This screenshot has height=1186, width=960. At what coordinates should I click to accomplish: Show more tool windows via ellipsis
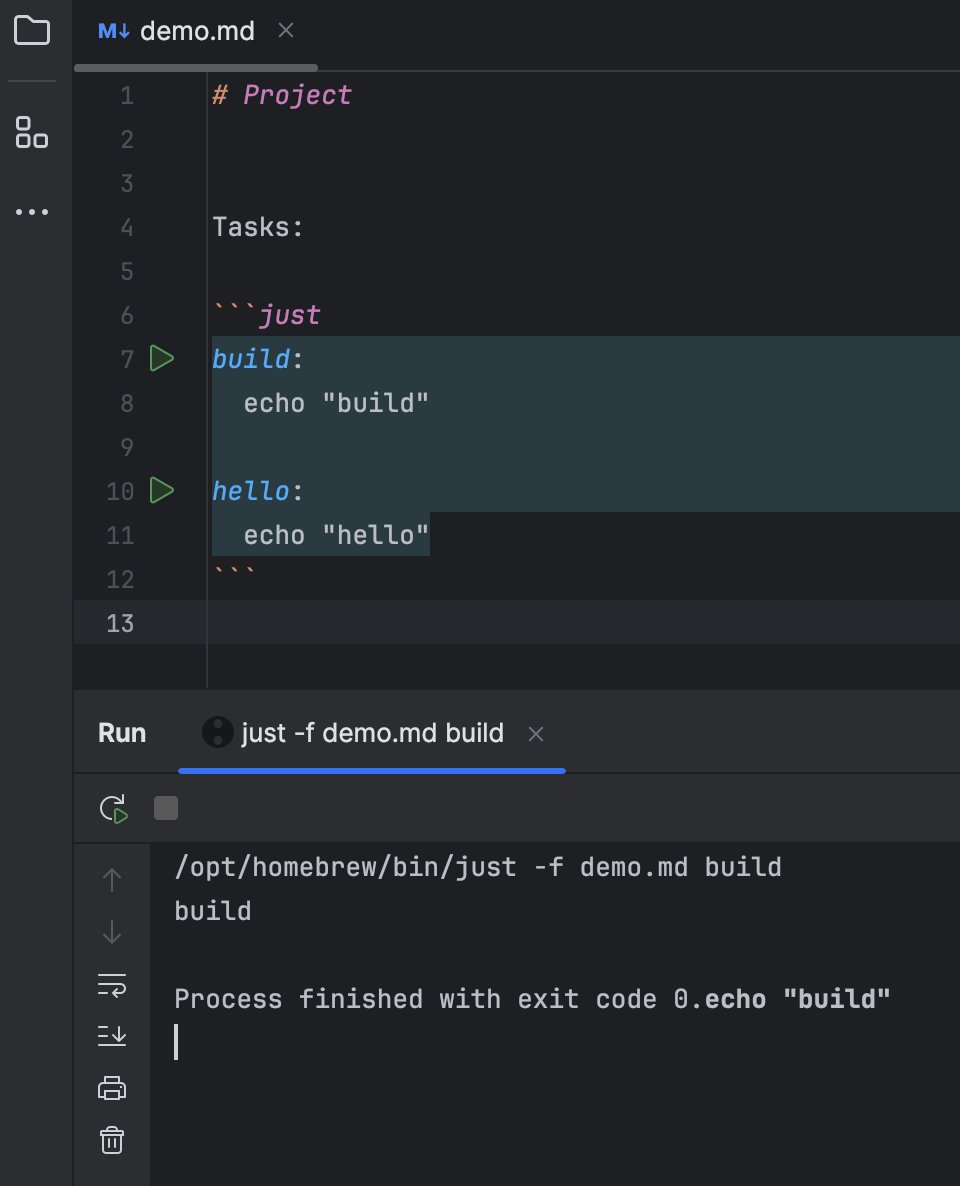32,212
